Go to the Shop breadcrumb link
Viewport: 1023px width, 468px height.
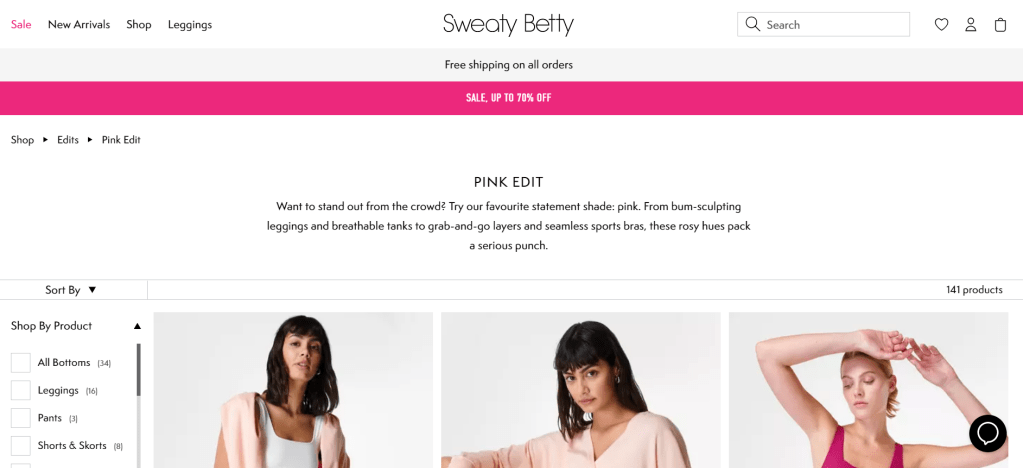(22, 140)
